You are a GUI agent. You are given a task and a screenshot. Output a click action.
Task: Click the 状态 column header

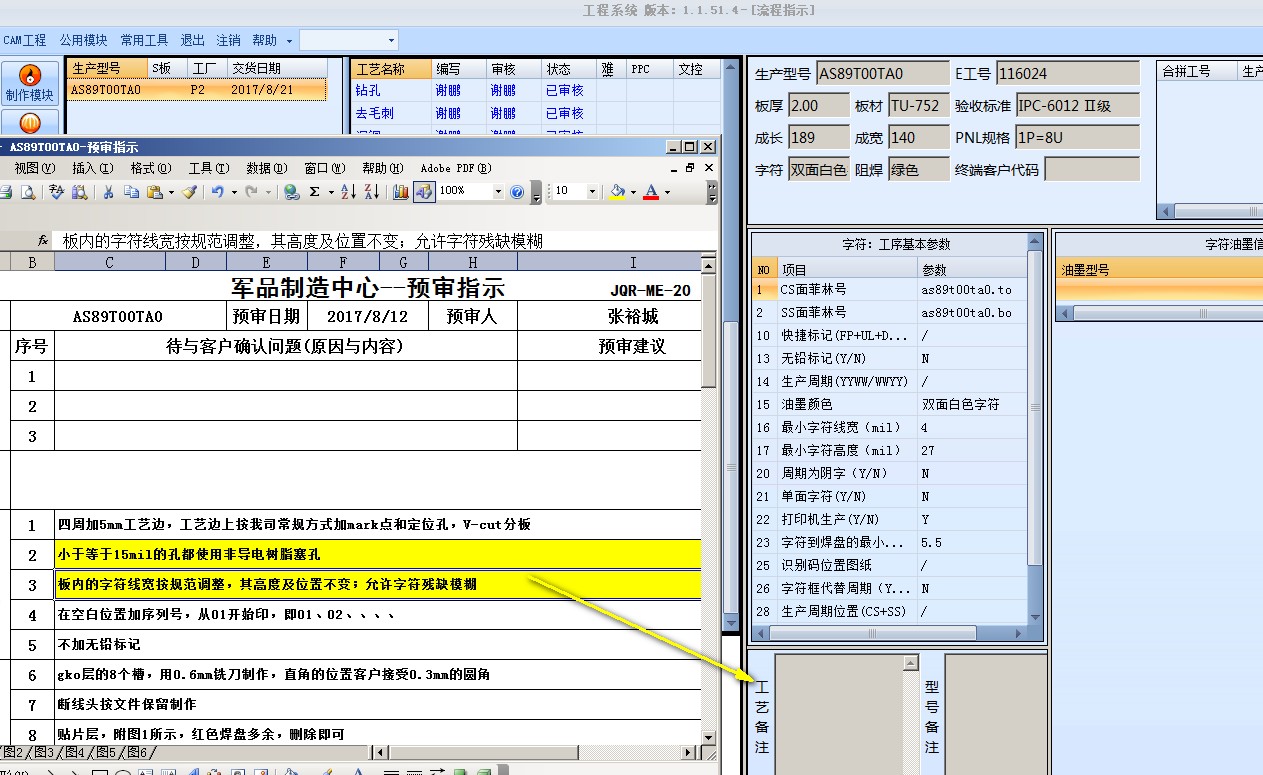(x=569, y=69)
